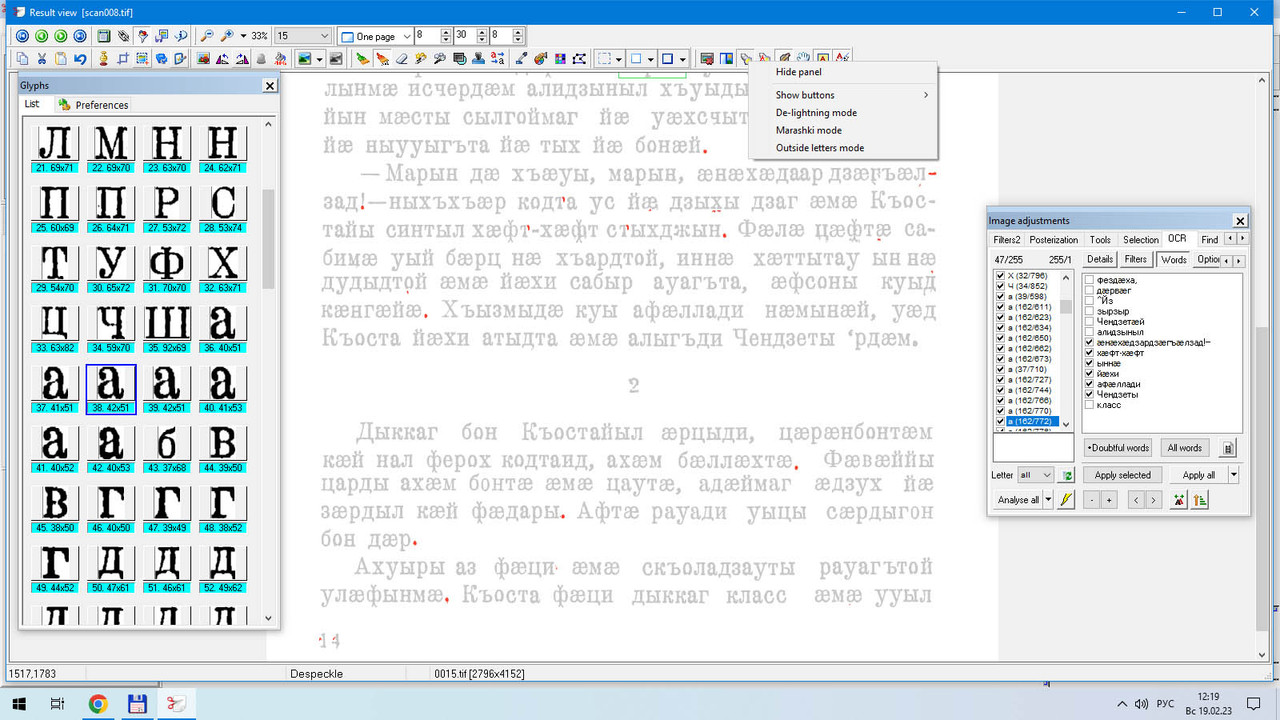Click the lightning bolt analyse icon
The image size is (1280, 720).
[1067, 499]
